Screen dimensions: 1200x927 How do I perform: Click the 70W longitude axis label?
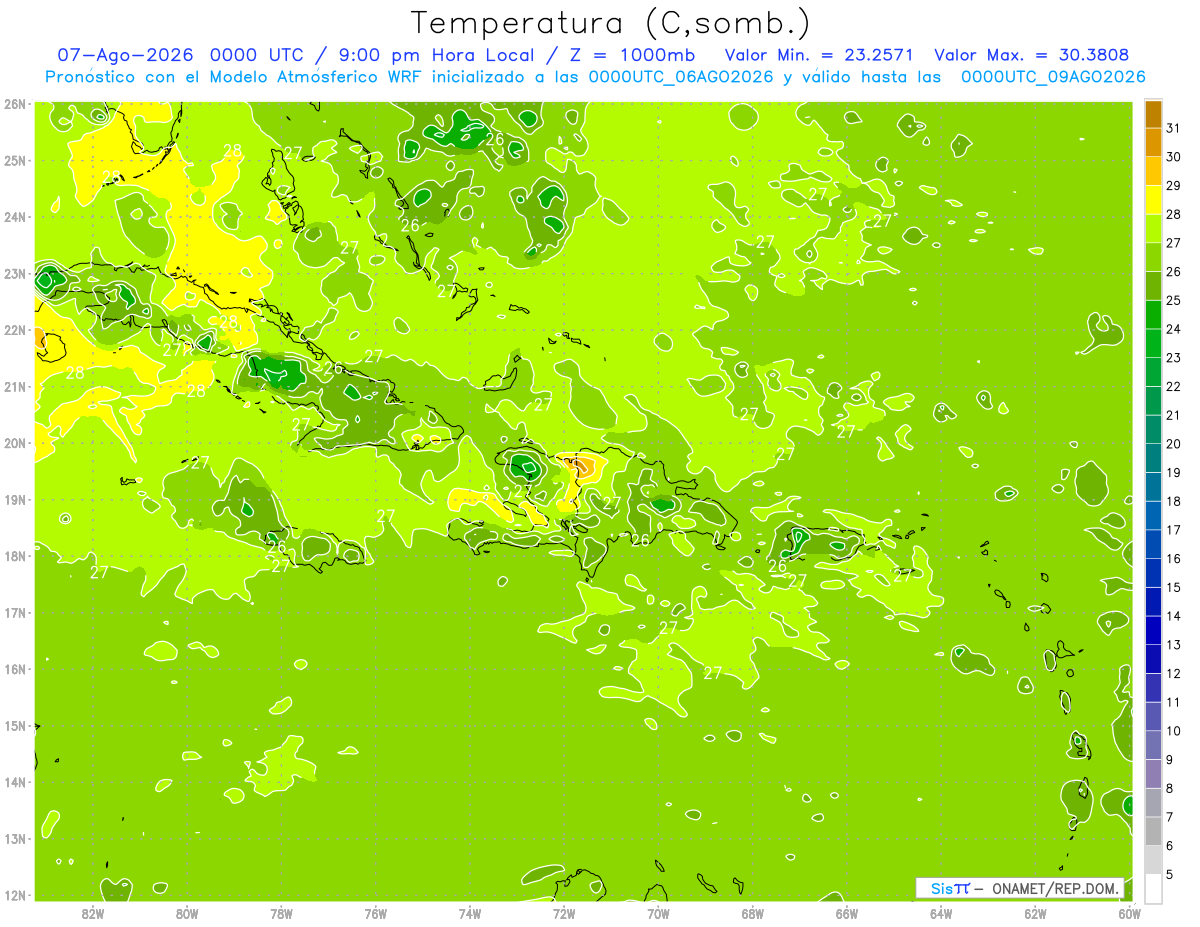pyautogui.click(x=658, y=913)
